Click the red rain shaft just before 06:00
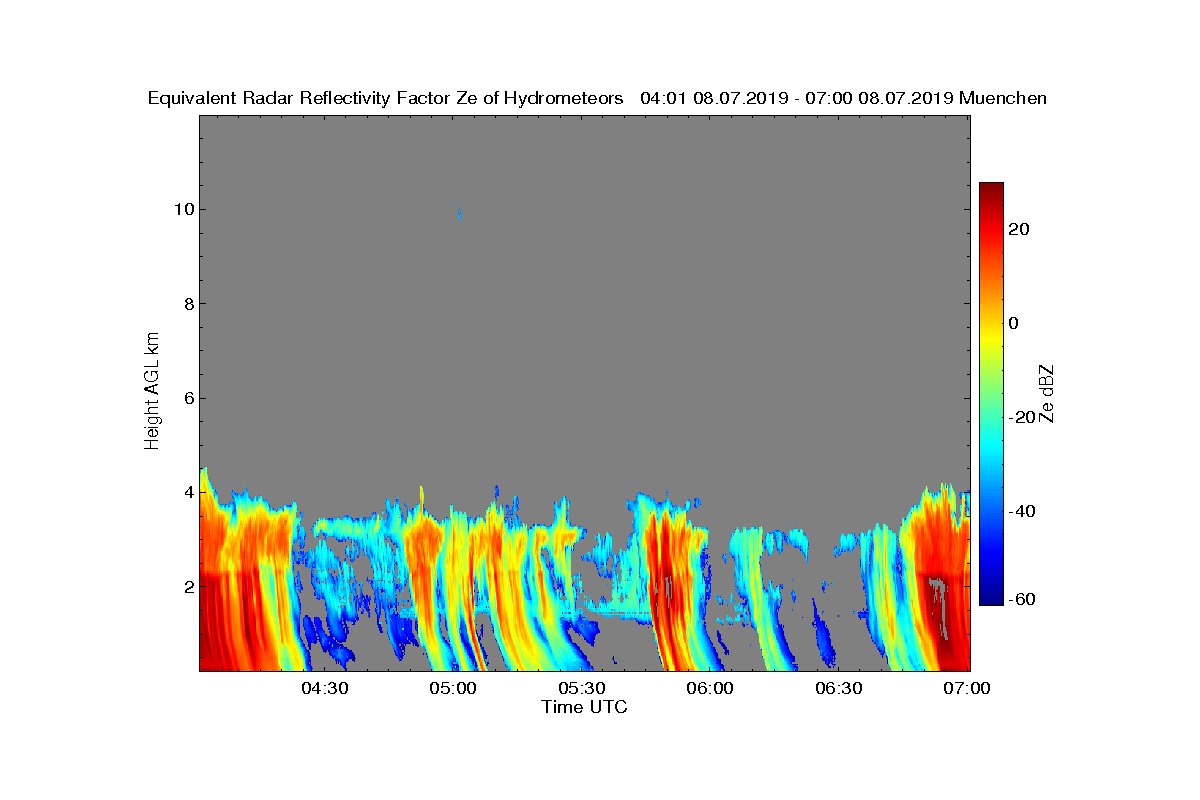 [x=670, y=585]
